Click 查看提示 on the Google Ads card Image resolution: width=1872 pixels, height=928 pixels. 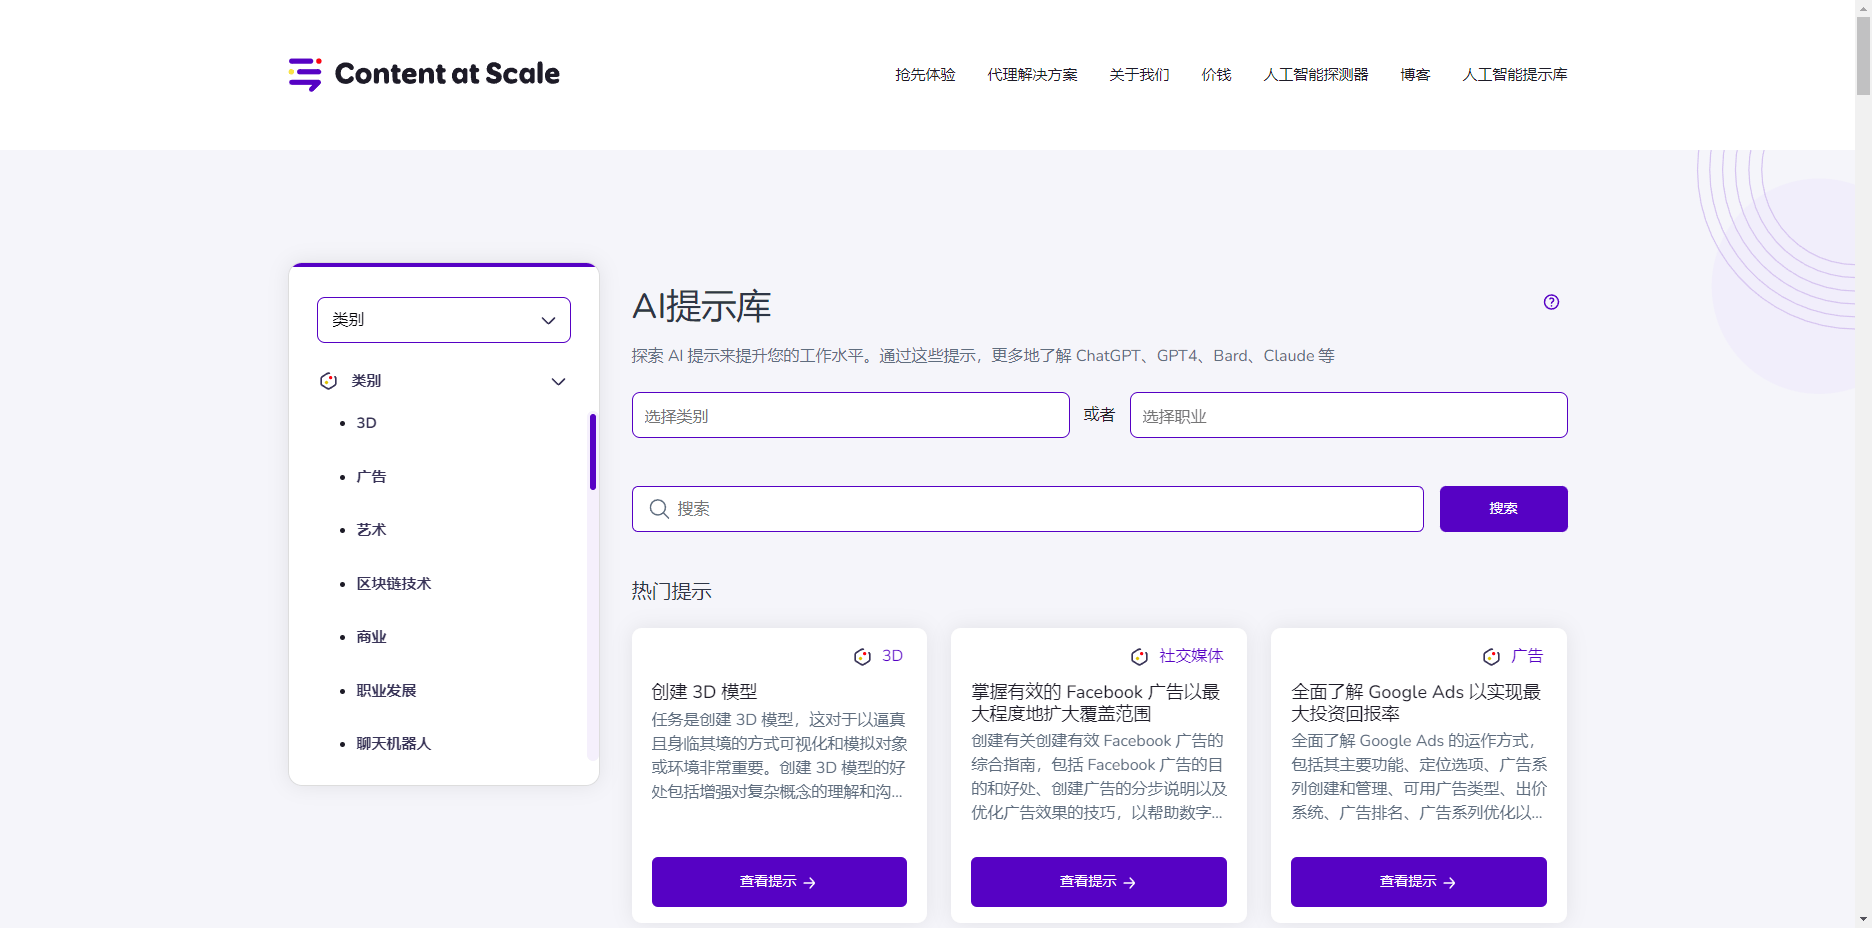pyautogui.click(x=1418, y=882)
